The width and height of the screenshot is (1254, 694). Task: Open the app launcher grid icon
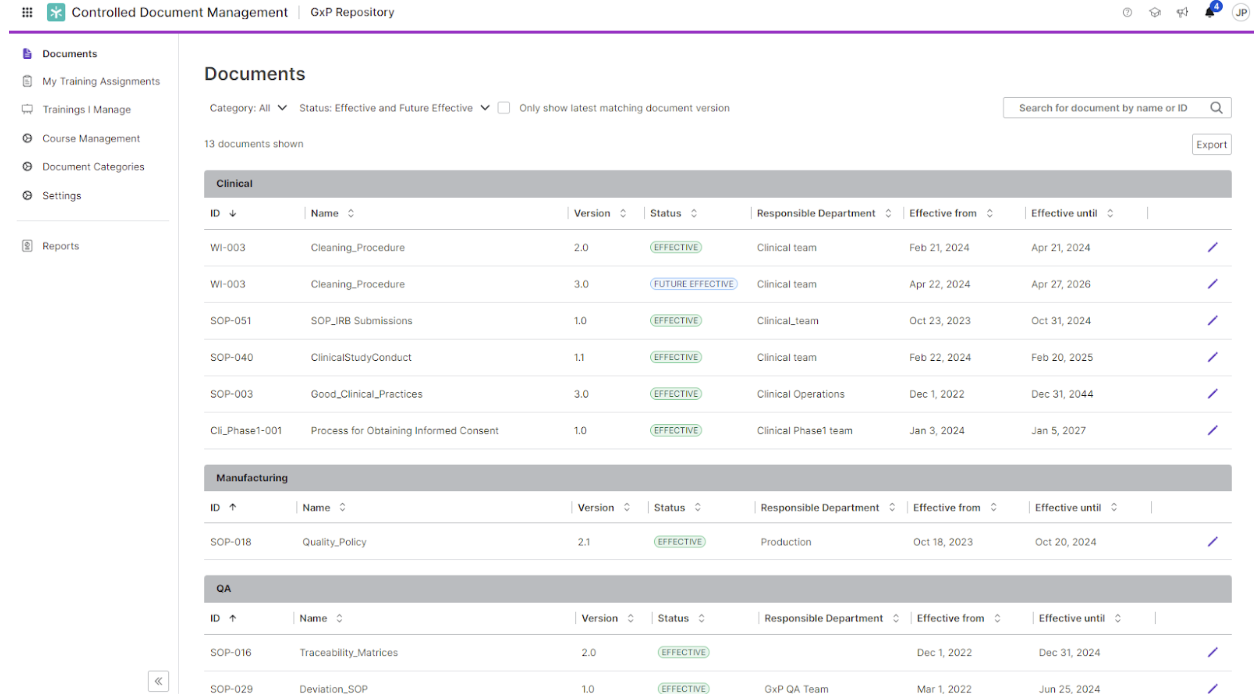[27, 13]
